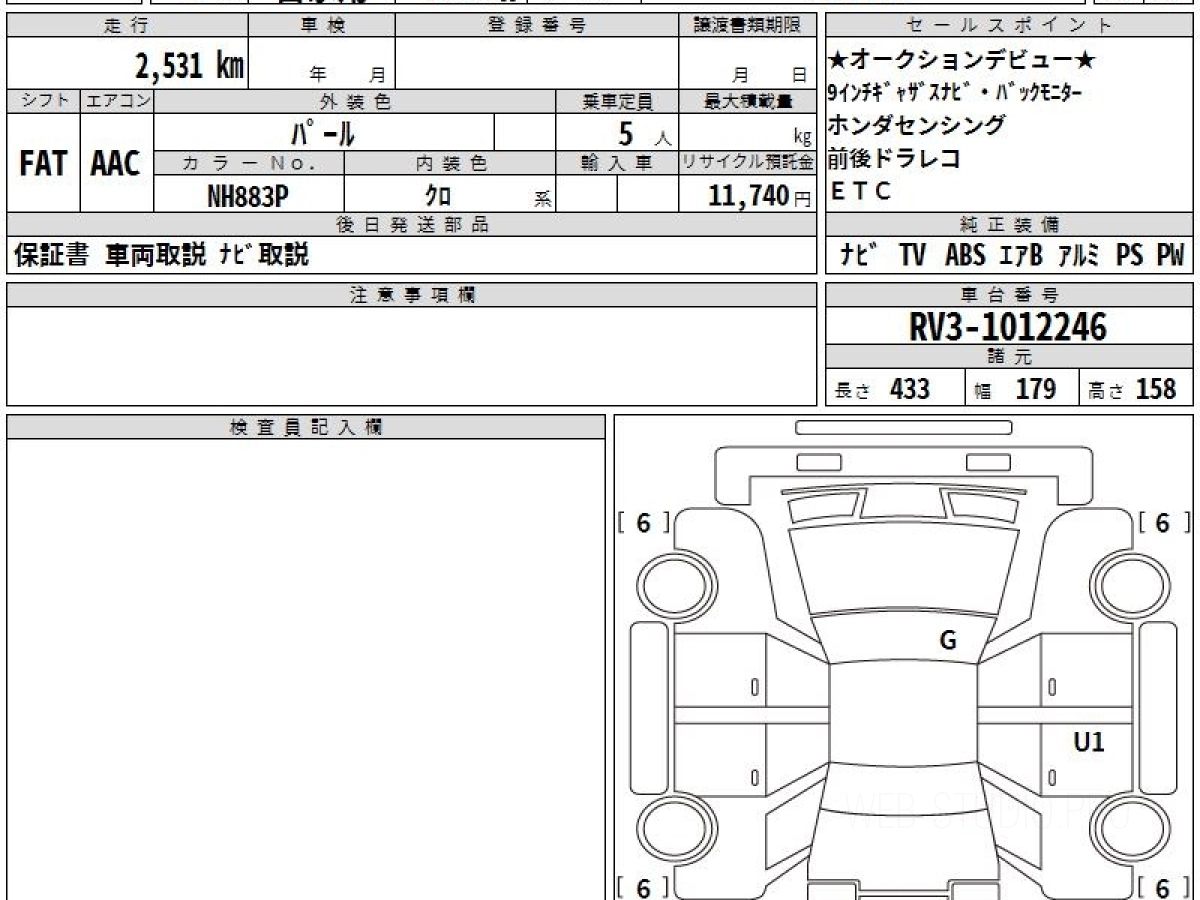Select the リサイクル預託金 header
Screen dimensions: 1200x900
click(748, 163)
